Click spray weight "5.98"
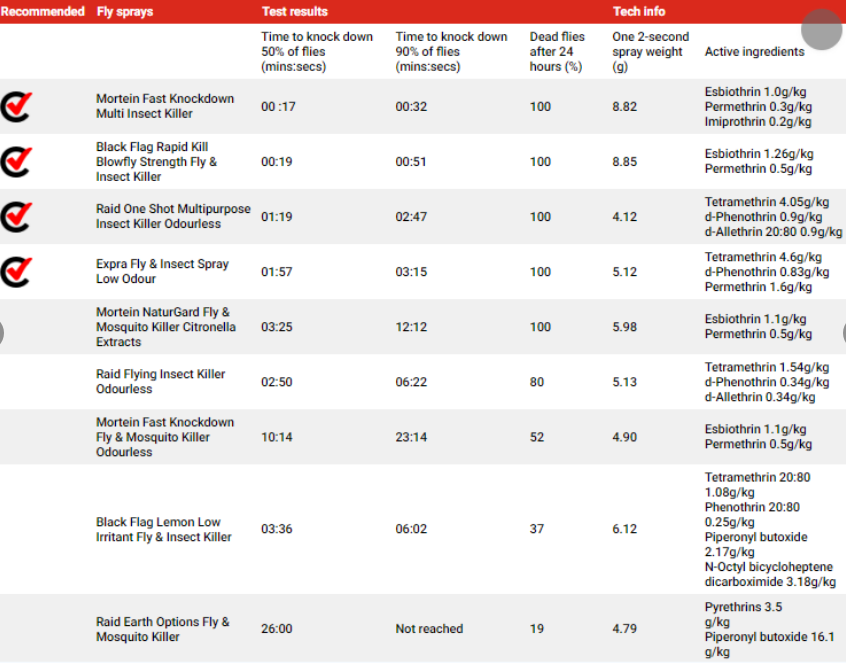The image size is (846, 663). (x=625, y=326)
